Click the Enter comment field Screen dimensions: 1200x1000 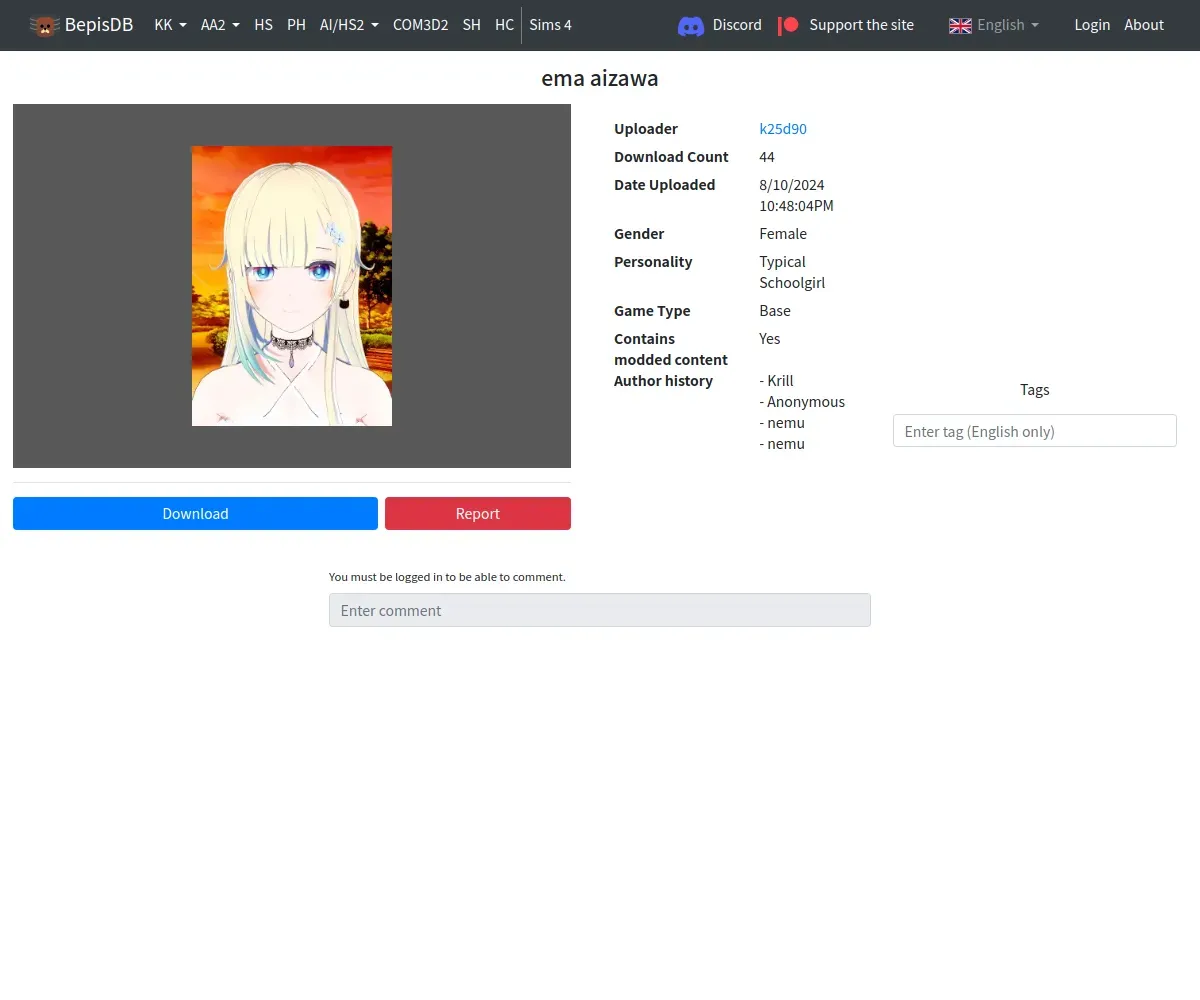[x=600, y=610]
